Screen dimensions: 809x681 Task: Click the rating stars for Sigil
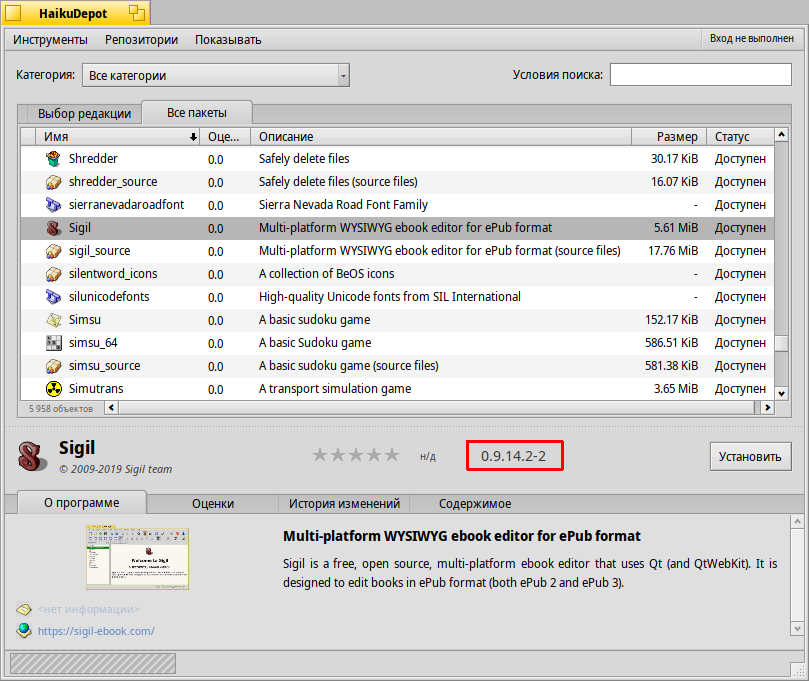[x=356, y=455]
